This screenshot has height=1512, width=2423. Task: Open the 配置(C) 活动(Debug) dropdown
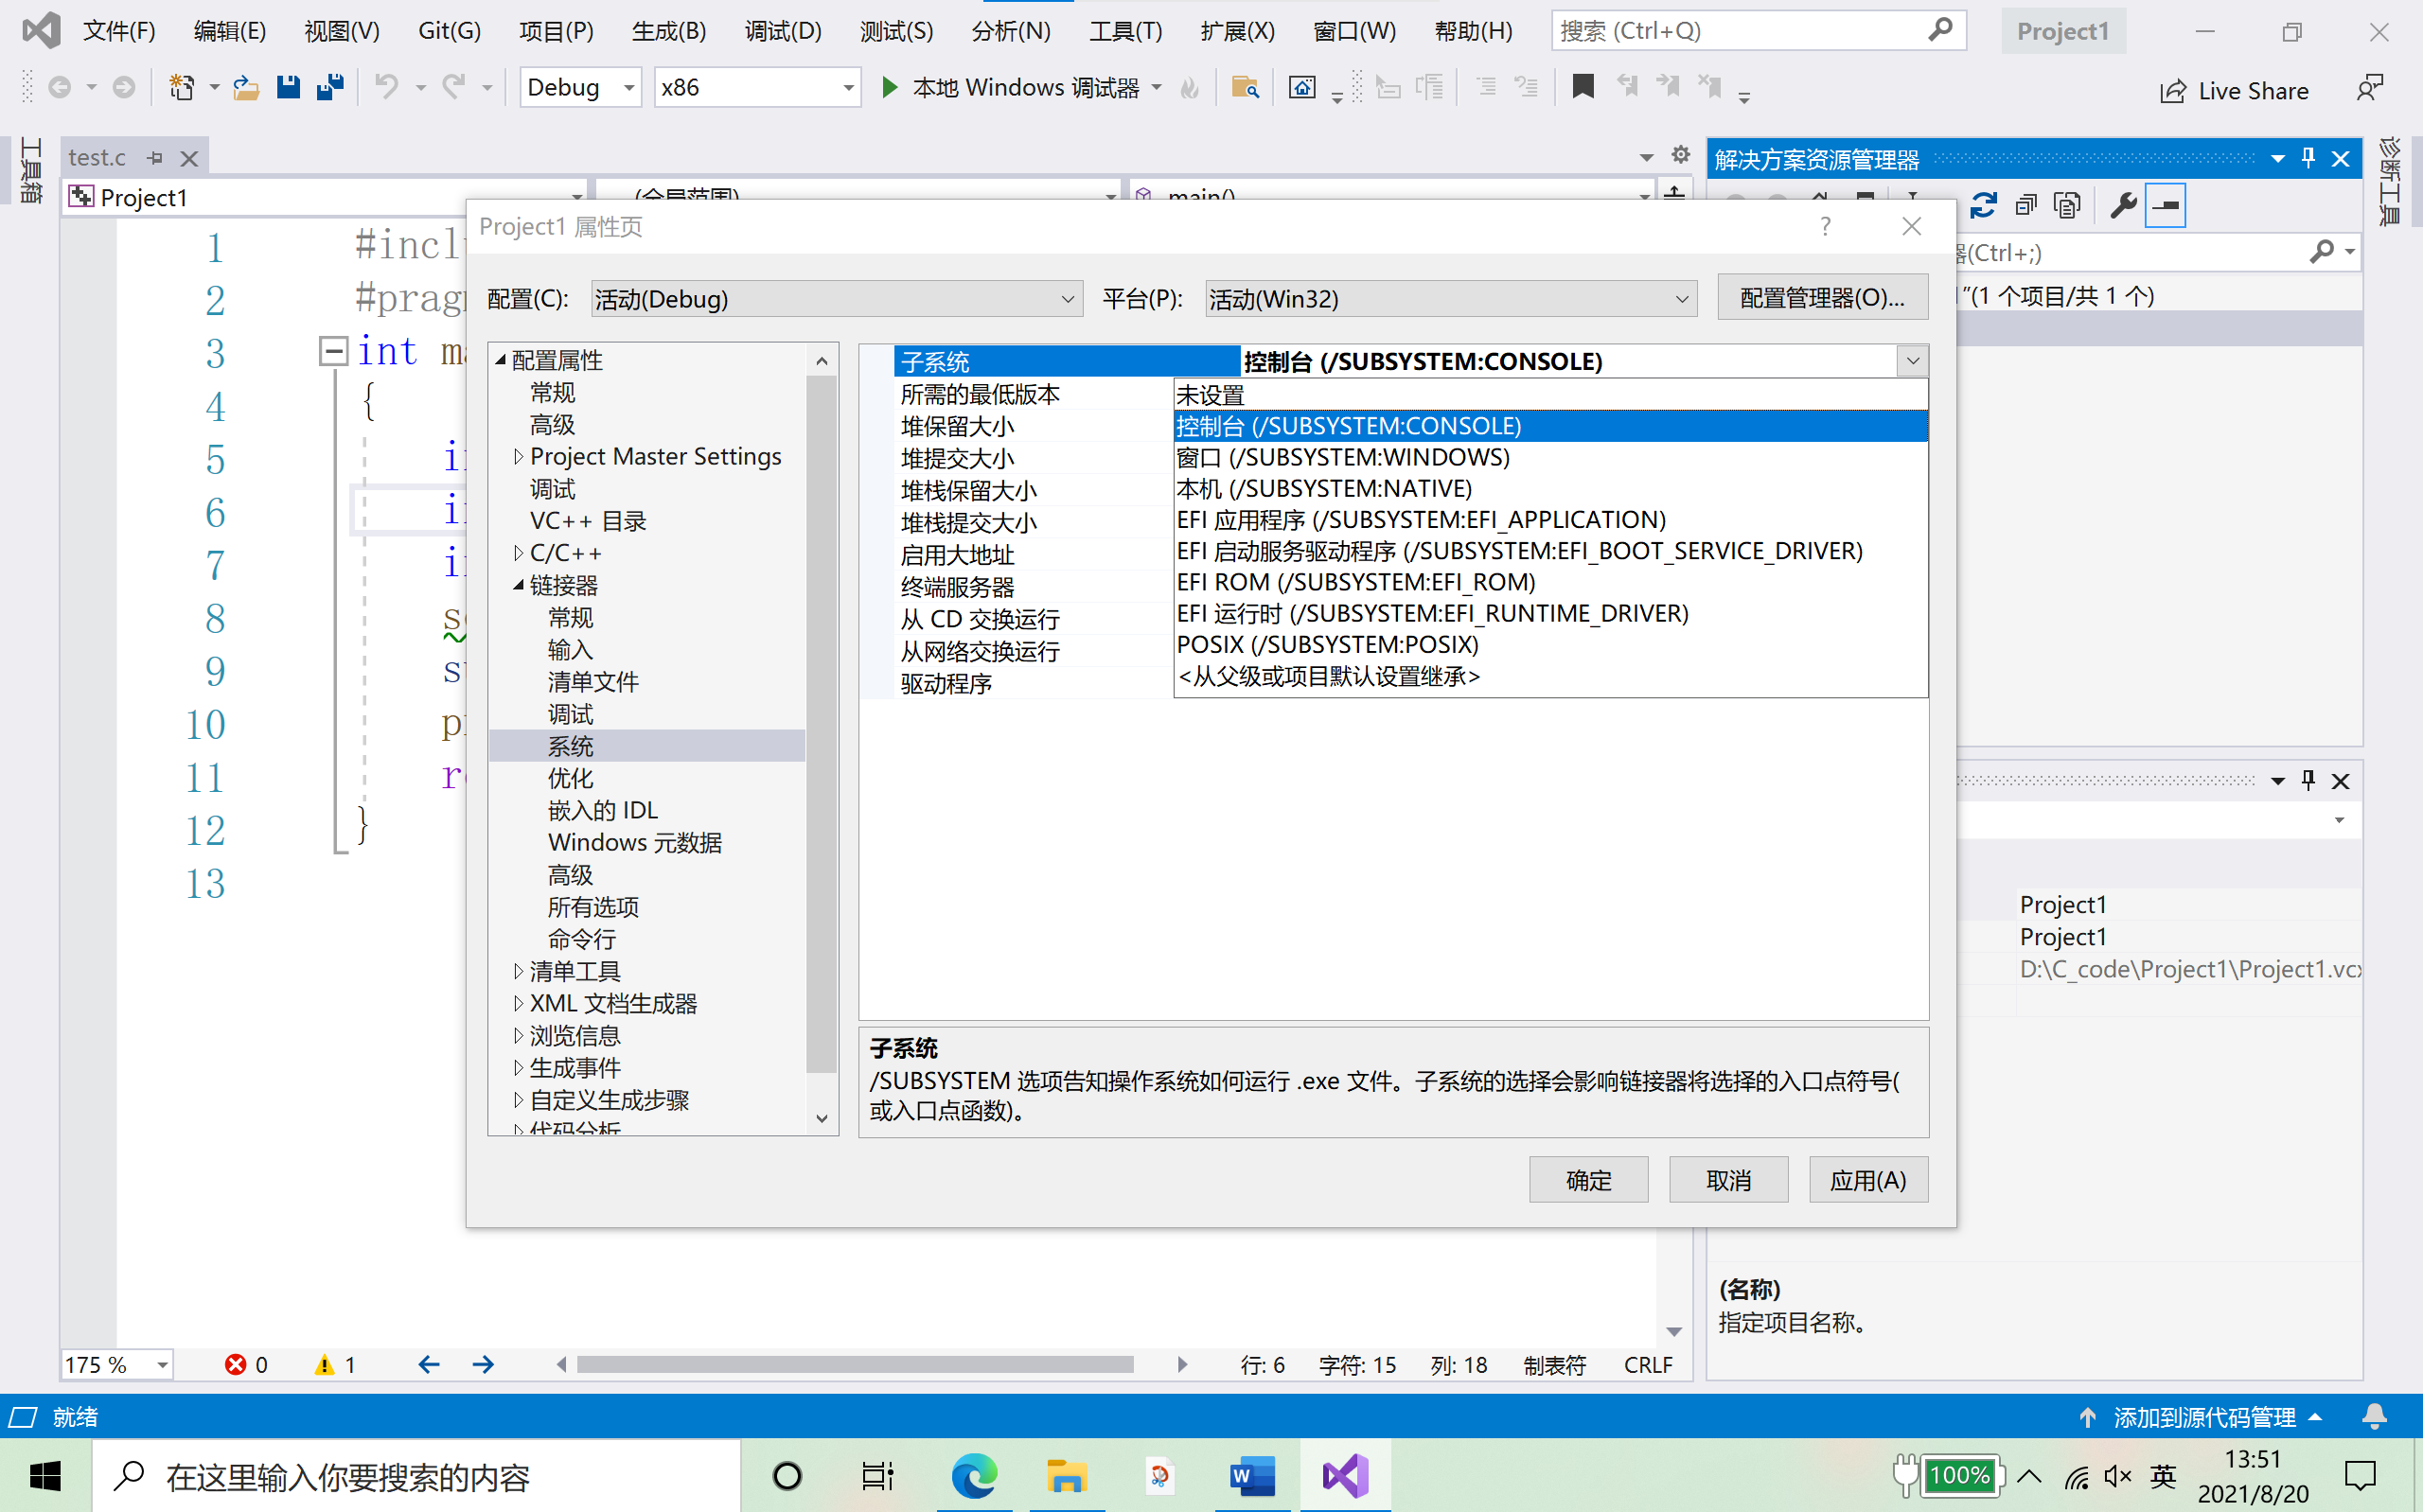tap(835, 297)
